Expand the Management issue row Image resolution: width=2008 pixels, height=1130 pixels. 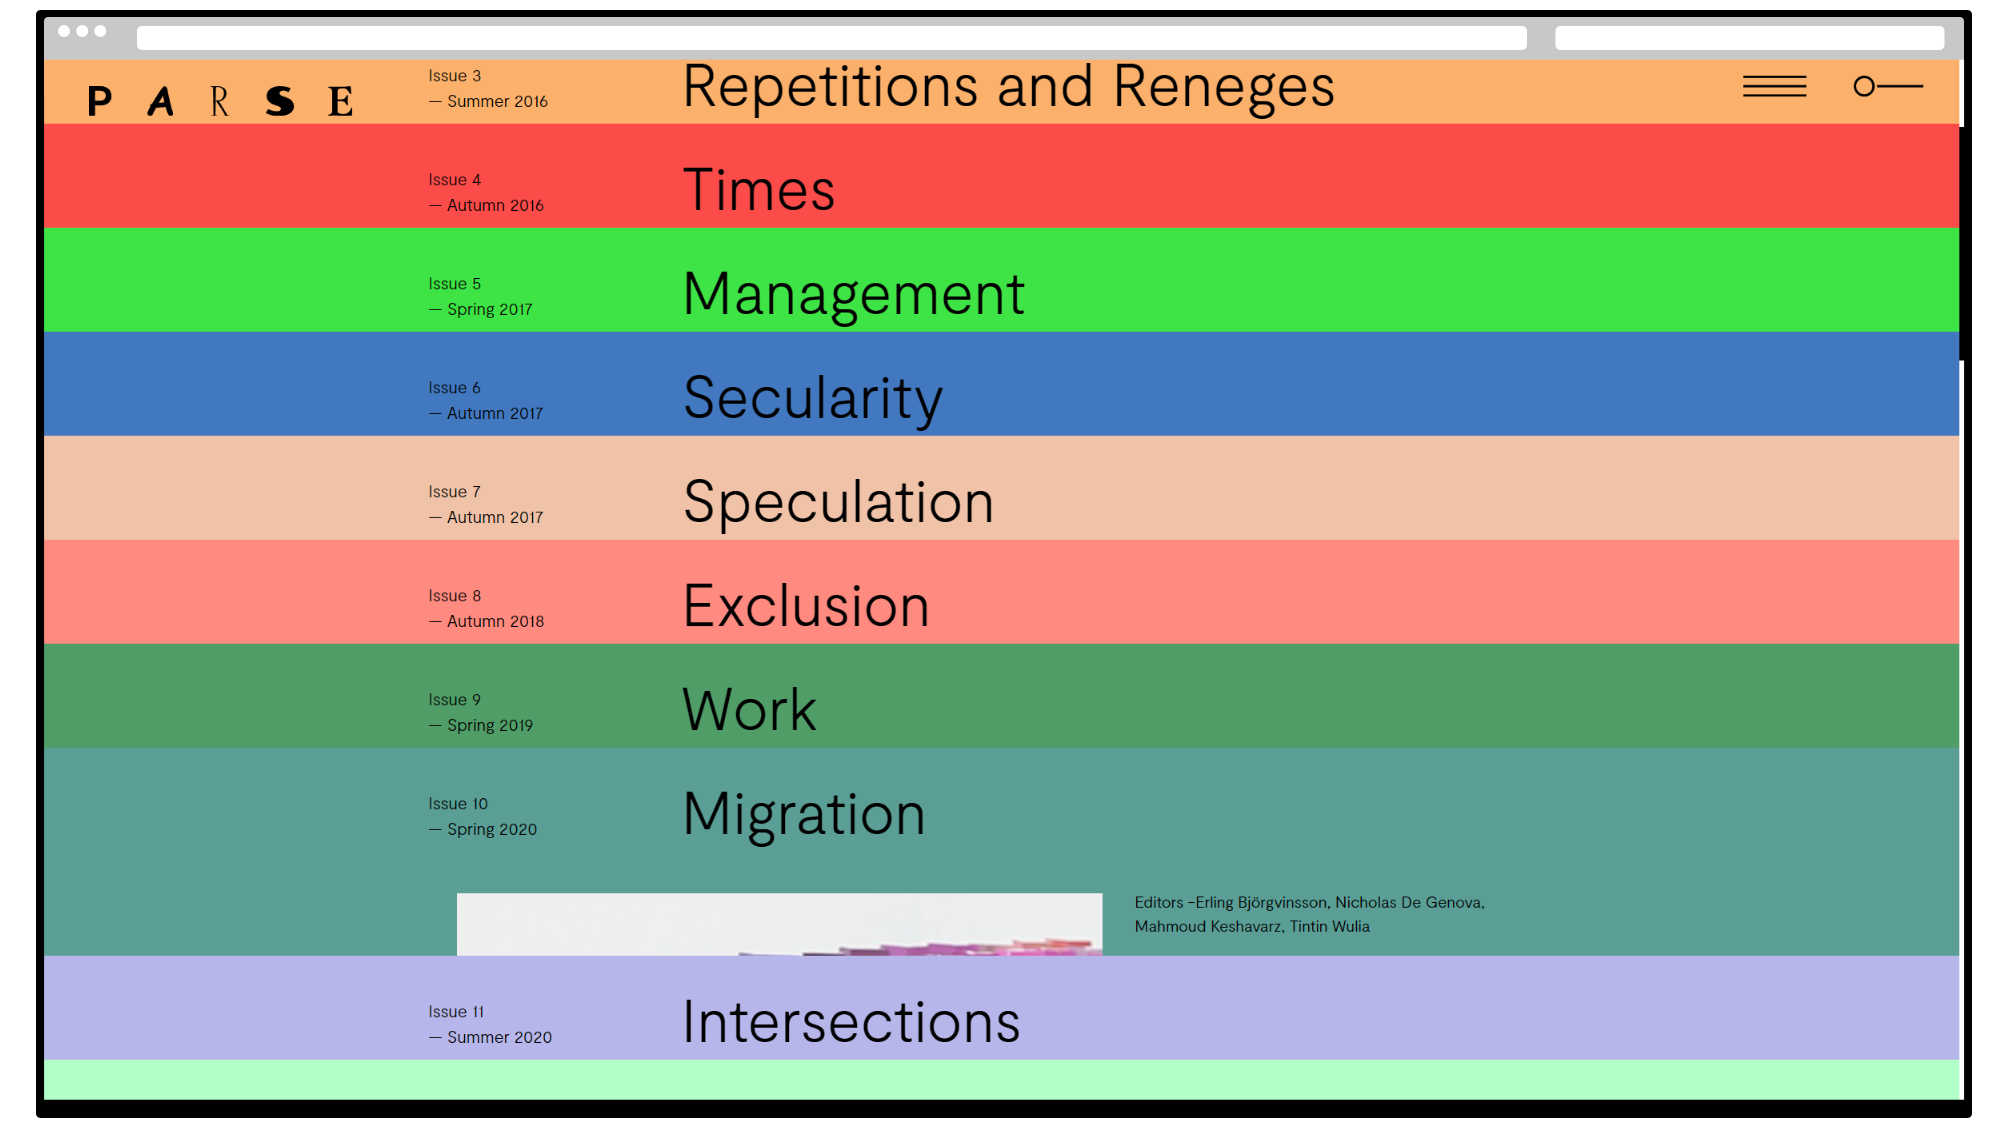[x=853, y=294]
